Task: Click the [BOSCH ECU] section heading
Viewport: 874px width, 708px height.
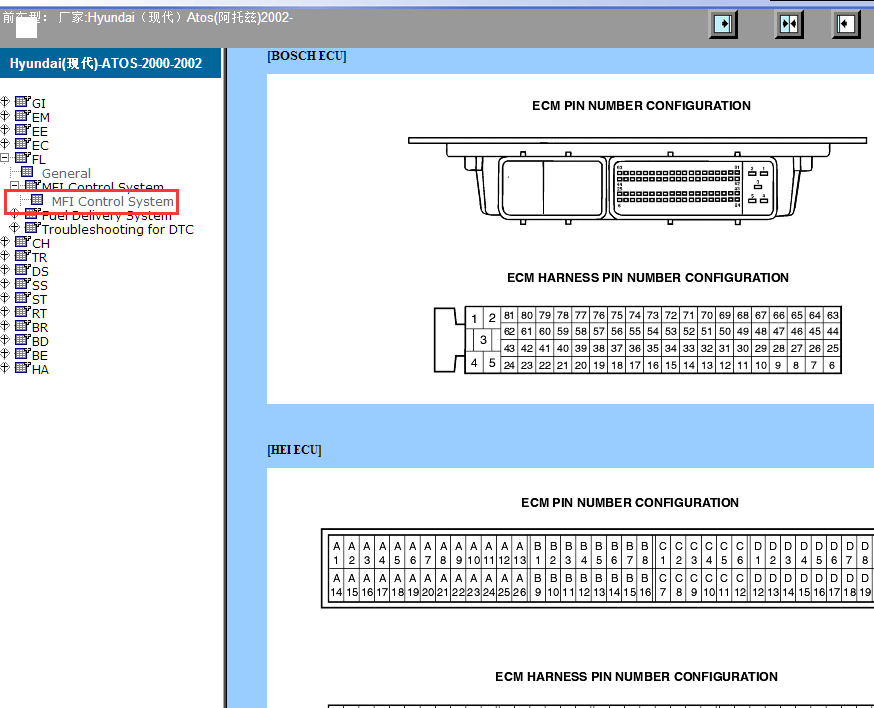Action: coord(307,56)
